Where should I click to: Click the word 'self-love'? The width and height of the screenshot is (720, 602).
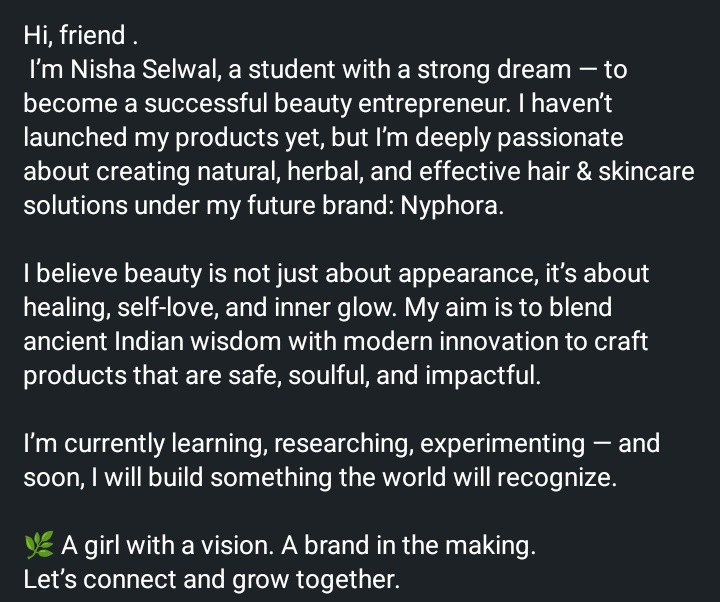click(x=168, y=307)
